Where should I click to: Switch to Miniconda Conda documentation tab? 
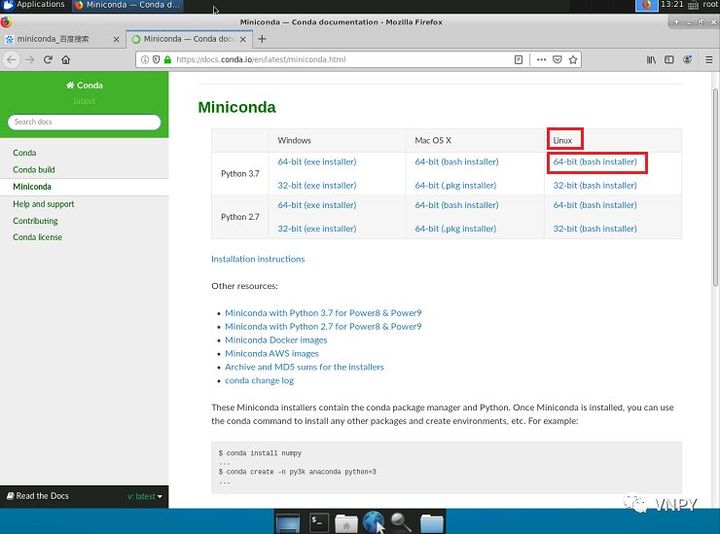click(189, 39)
